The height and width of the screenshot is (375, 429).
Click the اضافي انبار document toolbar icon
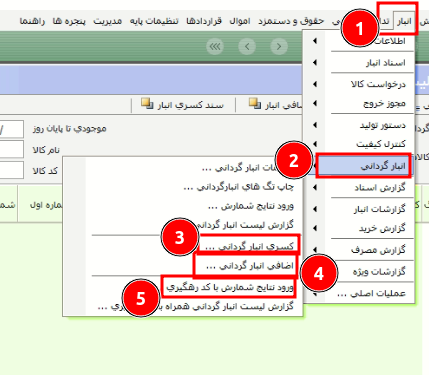tap(255, 104)
